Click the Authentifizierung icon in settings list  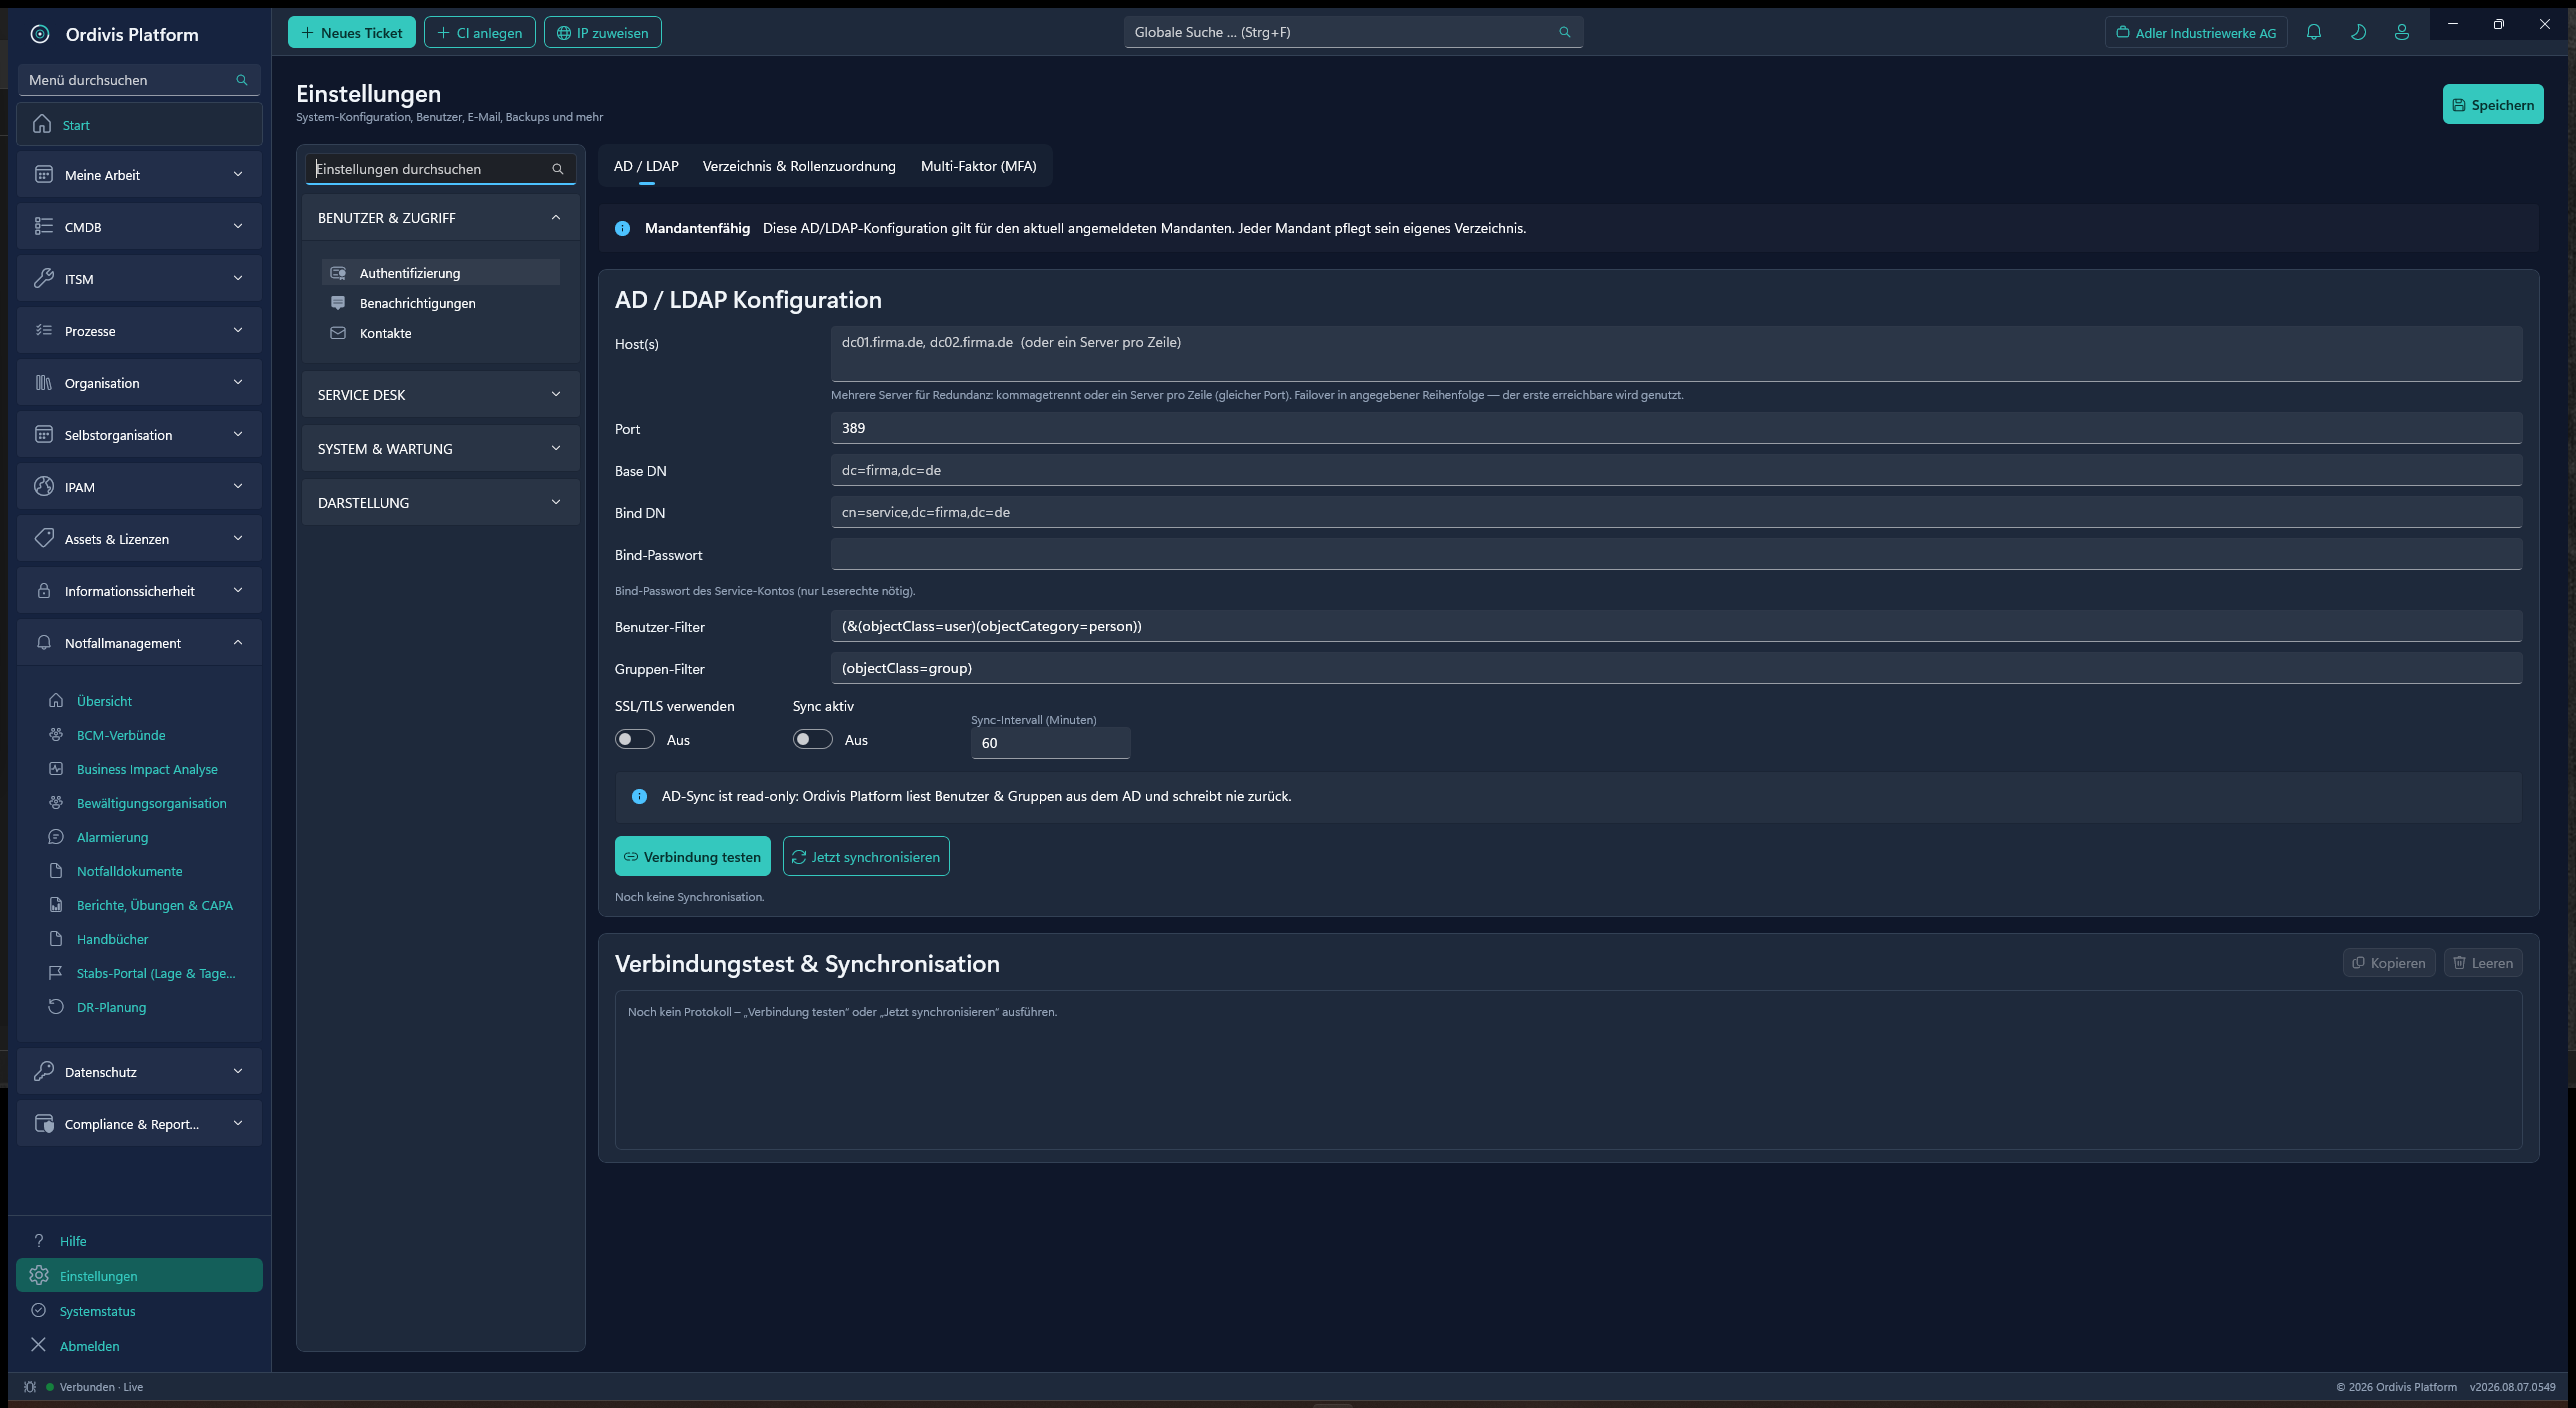coord(338,273)
